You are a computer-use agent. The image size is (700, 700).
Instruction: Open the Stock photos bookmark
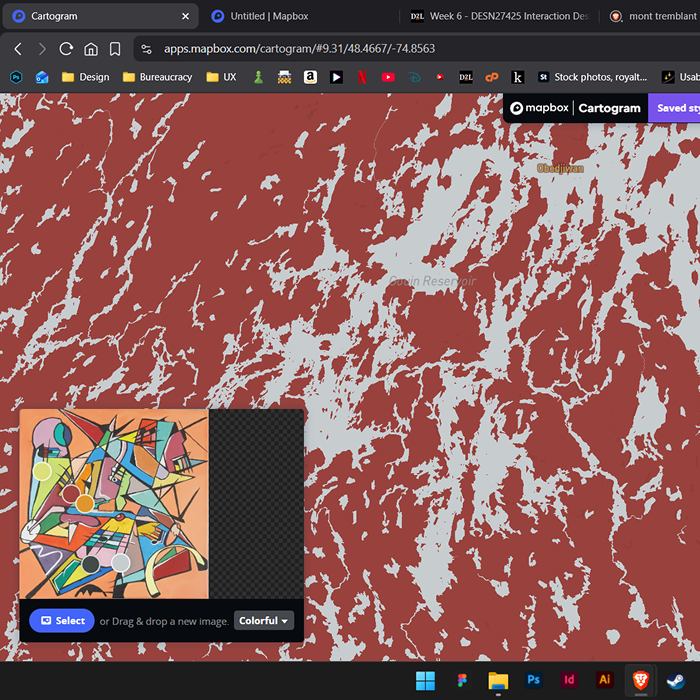[592, 77]
